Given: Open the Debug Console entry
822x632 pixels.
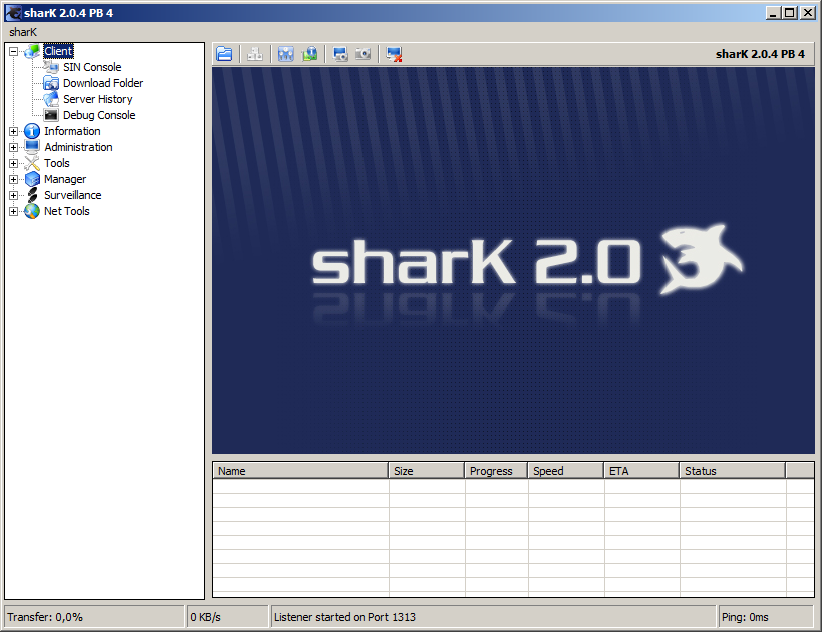Looking at the screenshot, I should tap(99, 115).
